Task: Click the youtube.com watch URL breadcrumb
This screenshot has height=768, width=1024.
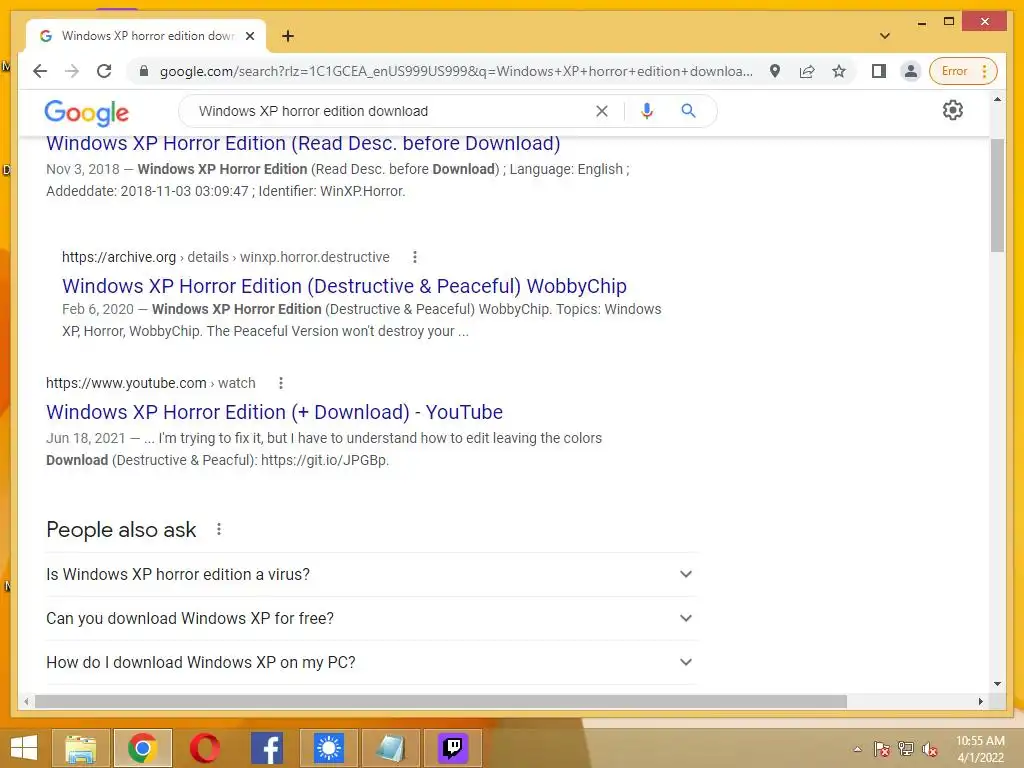Action: (150, 383)
